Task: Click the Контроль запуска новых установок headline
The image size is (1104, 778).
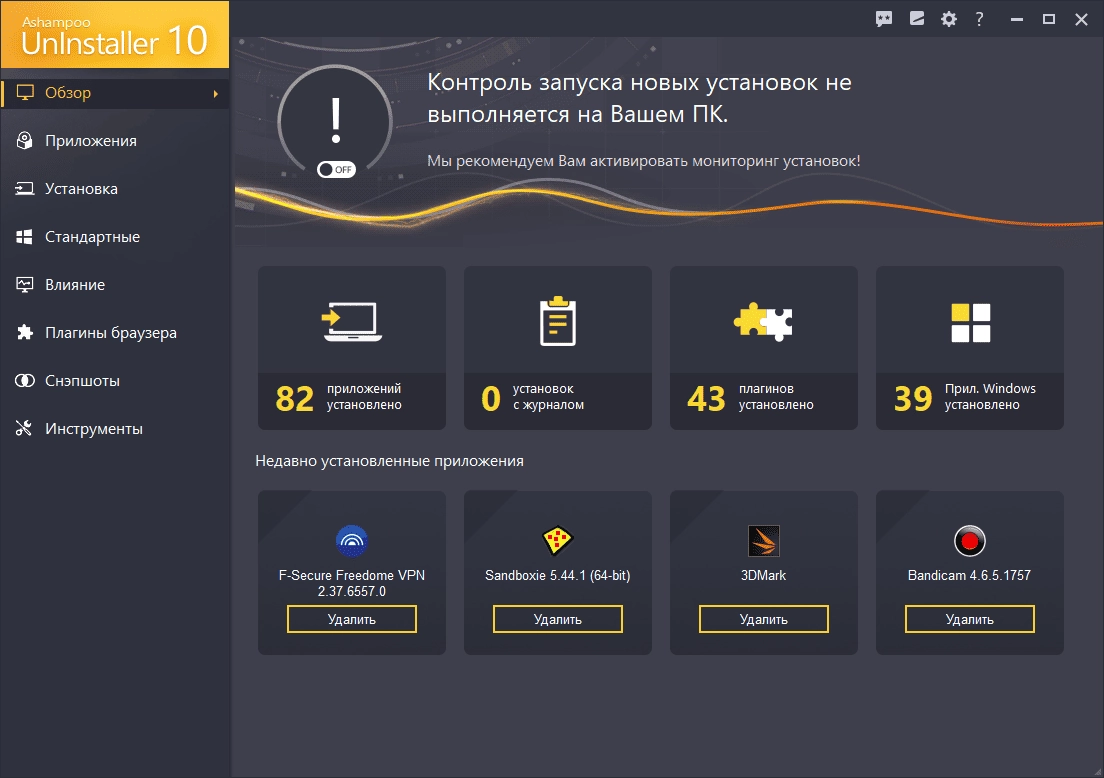Action: click(x=639, y=98)
